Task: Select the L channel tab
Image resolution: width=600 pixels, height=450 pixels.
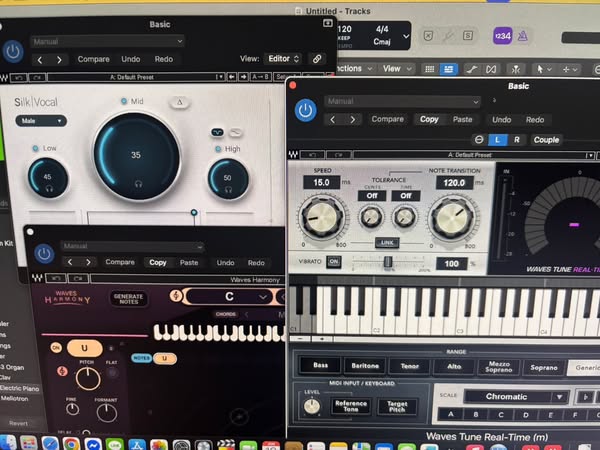Action: tap(499, 140)
